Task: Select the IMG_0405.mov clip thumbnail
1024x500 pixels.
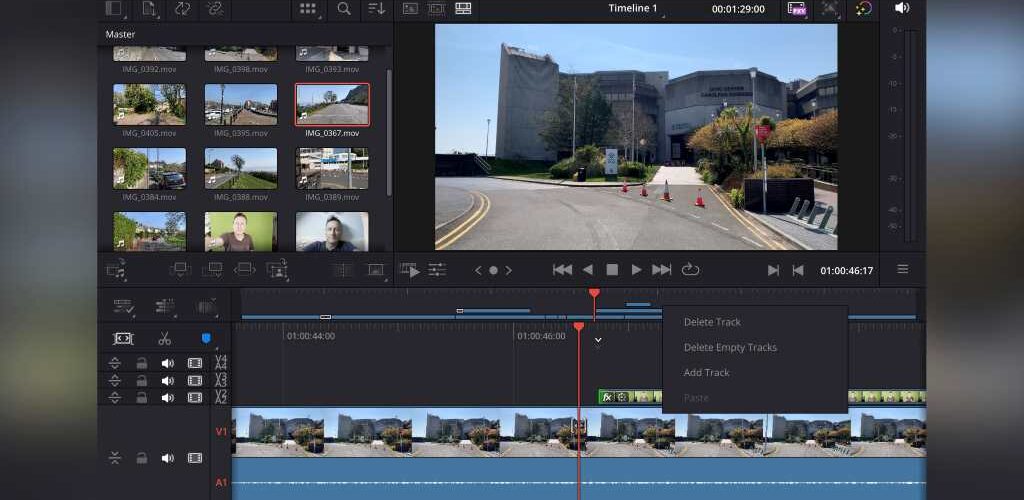Action: 150,104
